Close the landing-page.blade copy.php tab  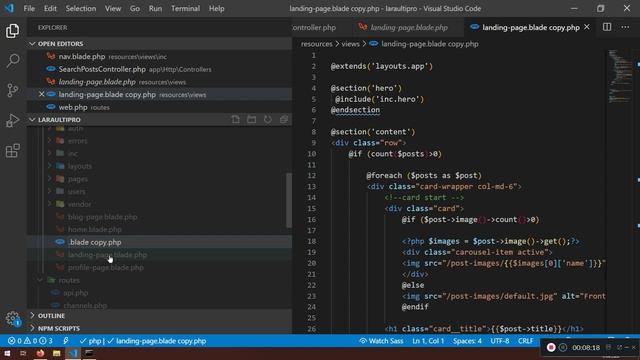click(587, 27)
